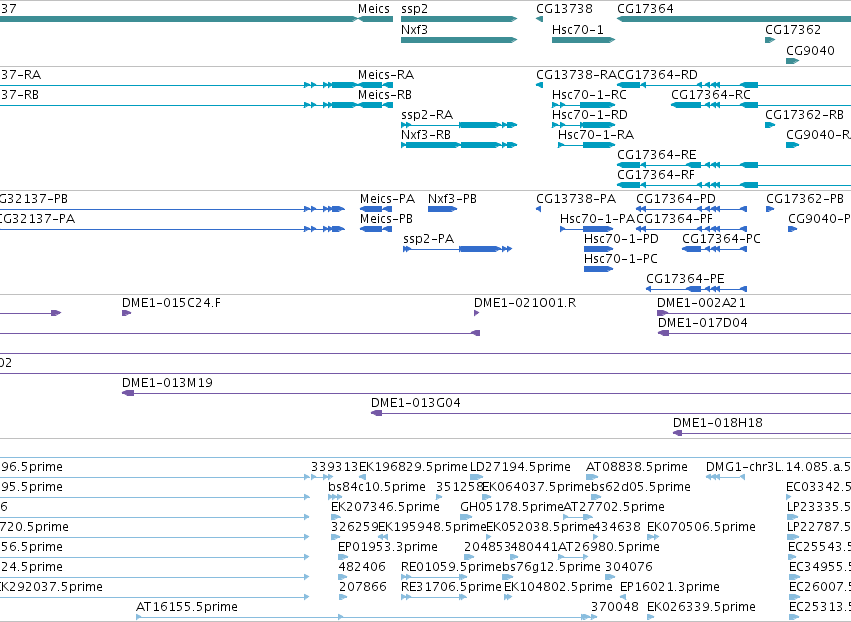The height and width of the screenshot is (622, 851).
Task: Select protein Nxf3-PB
Action: tap(452, 199)
